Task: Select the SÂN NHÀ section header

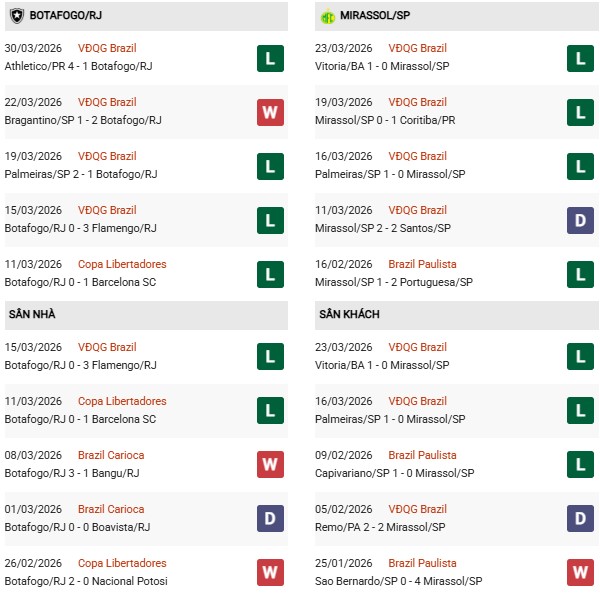Action: (x=32, y=314)
